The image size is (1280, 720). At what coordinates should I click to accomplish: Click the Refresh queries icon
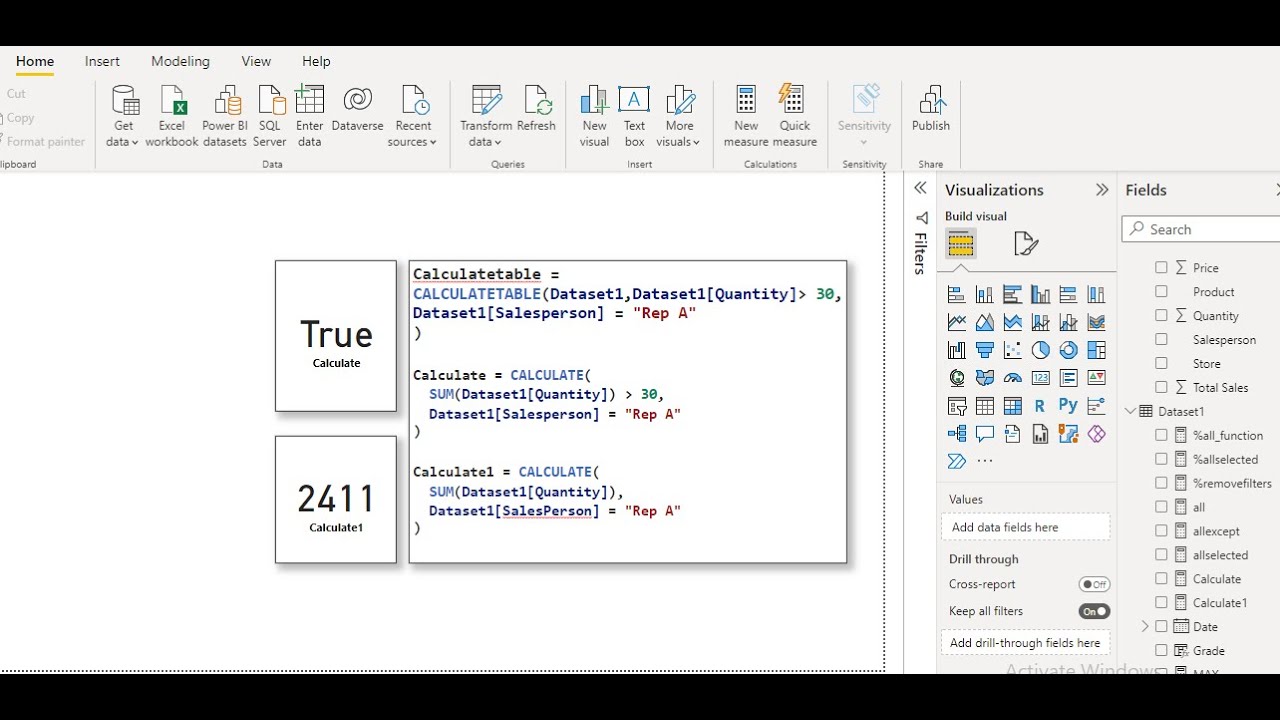click(537, 100)
